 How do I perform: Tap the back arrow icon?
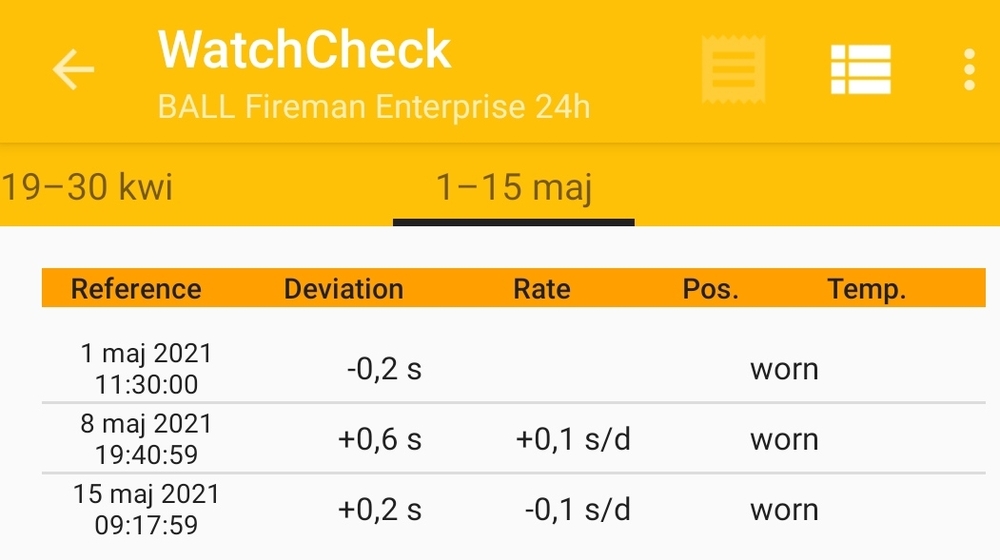click(x=73, y=70)
